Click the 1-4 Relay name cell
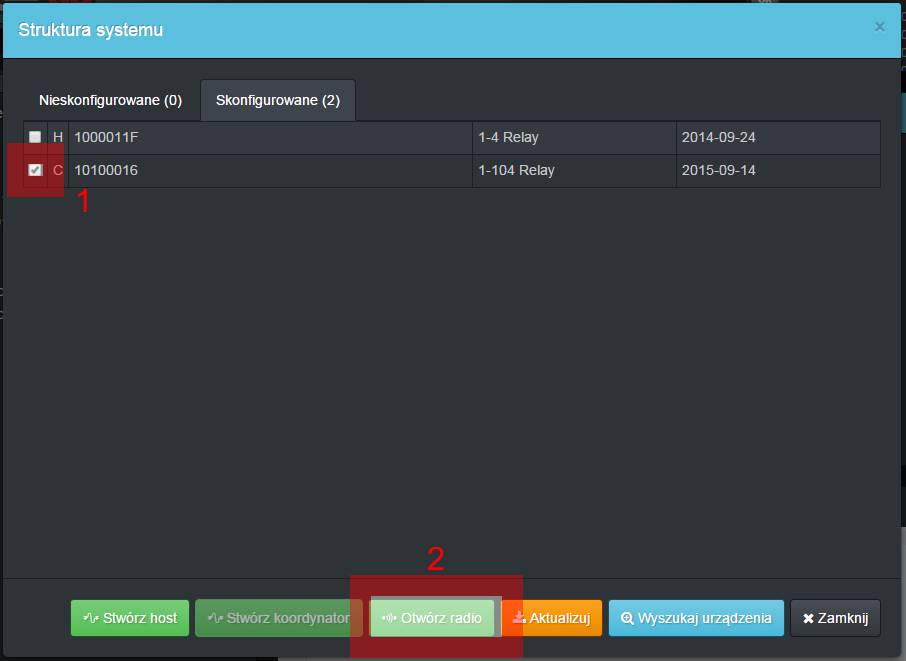 pyautogui.click(x=508, y=137)
